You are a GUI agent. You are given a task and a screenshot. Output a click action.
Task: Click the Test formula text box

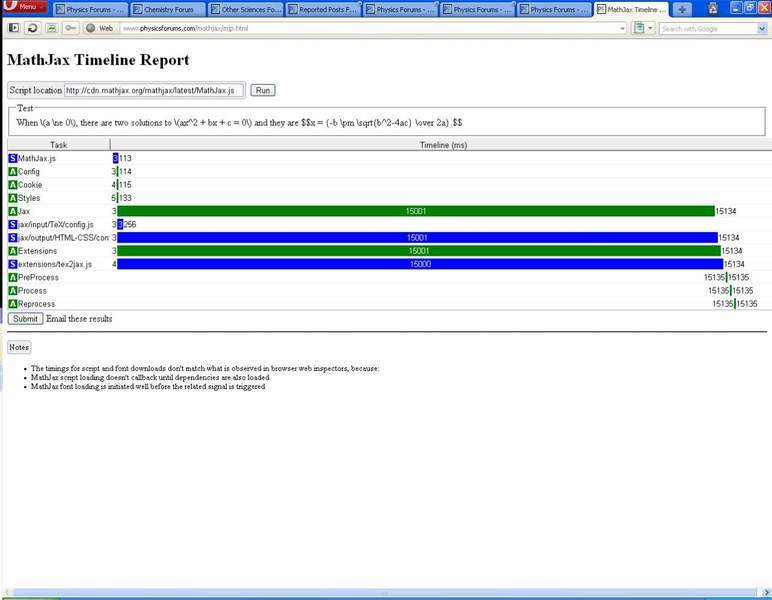point(387,123)
